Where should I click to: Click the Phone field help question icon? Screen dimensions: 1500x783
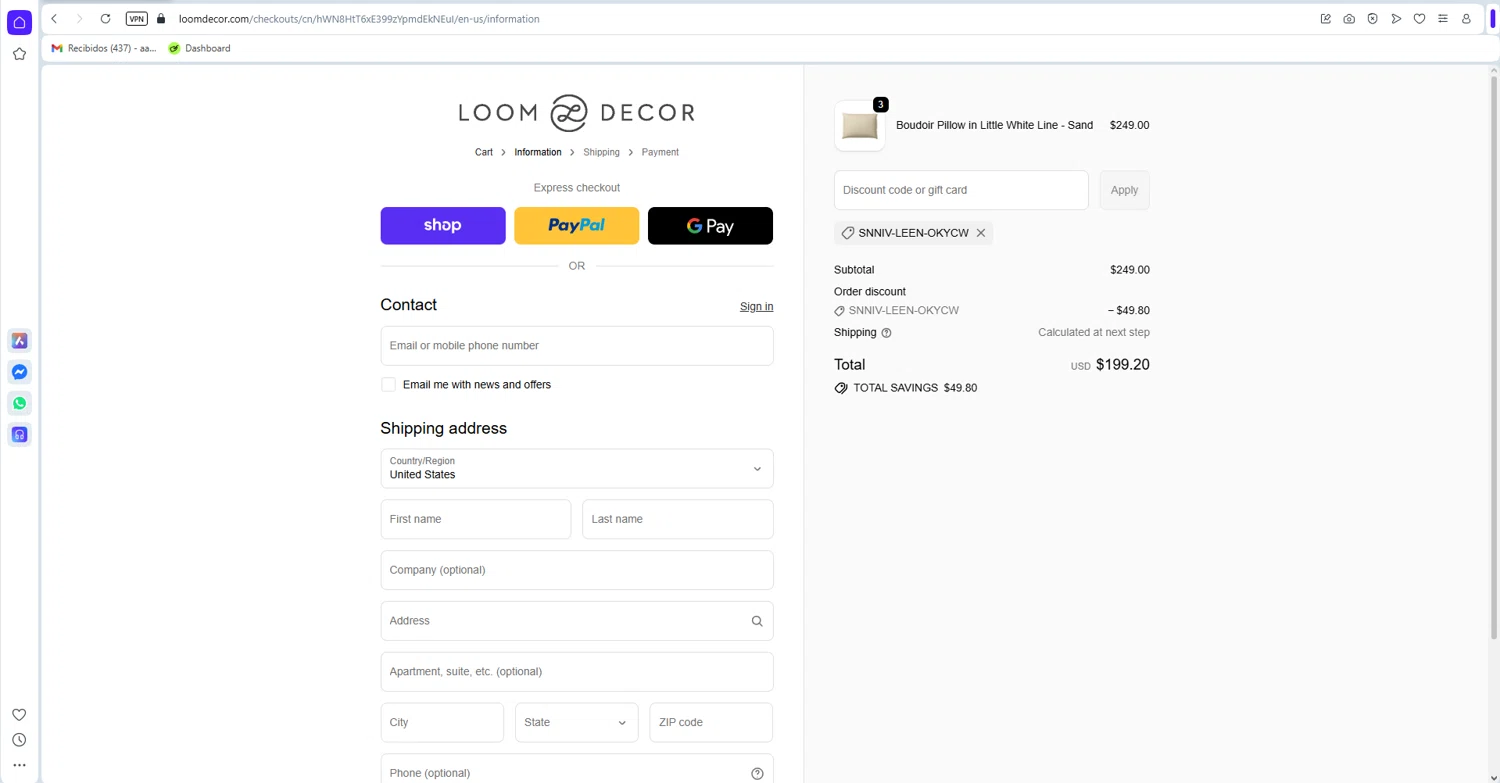coord(757,773)
